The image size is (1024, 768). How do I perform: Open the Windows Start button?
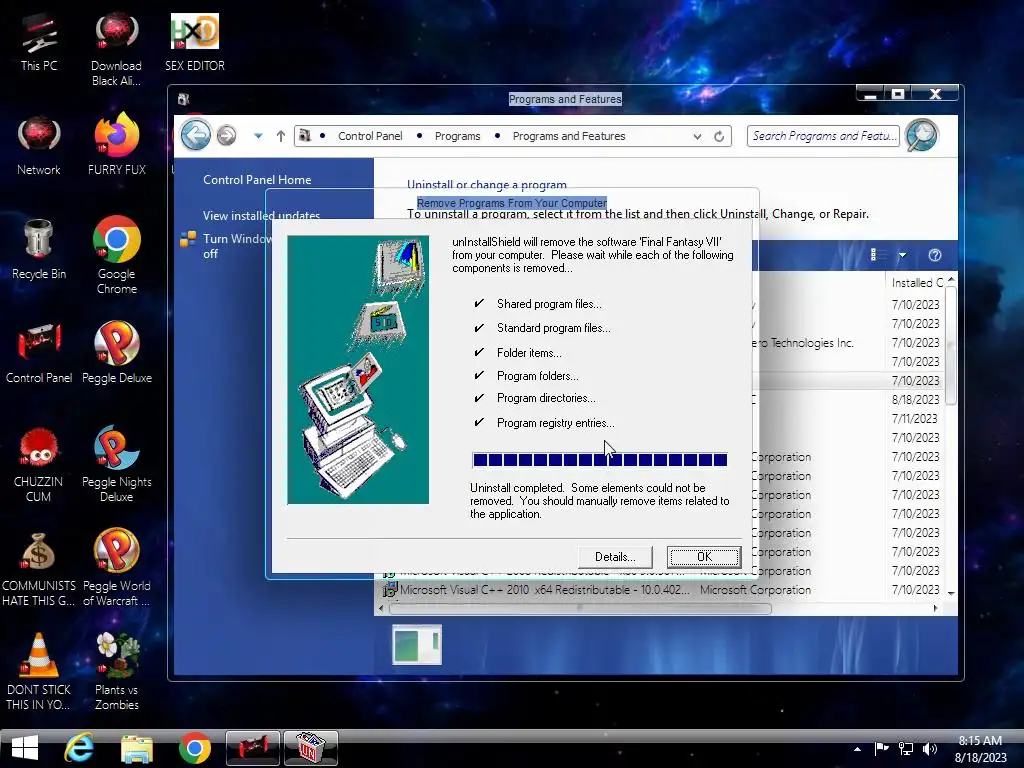point(25,748)
